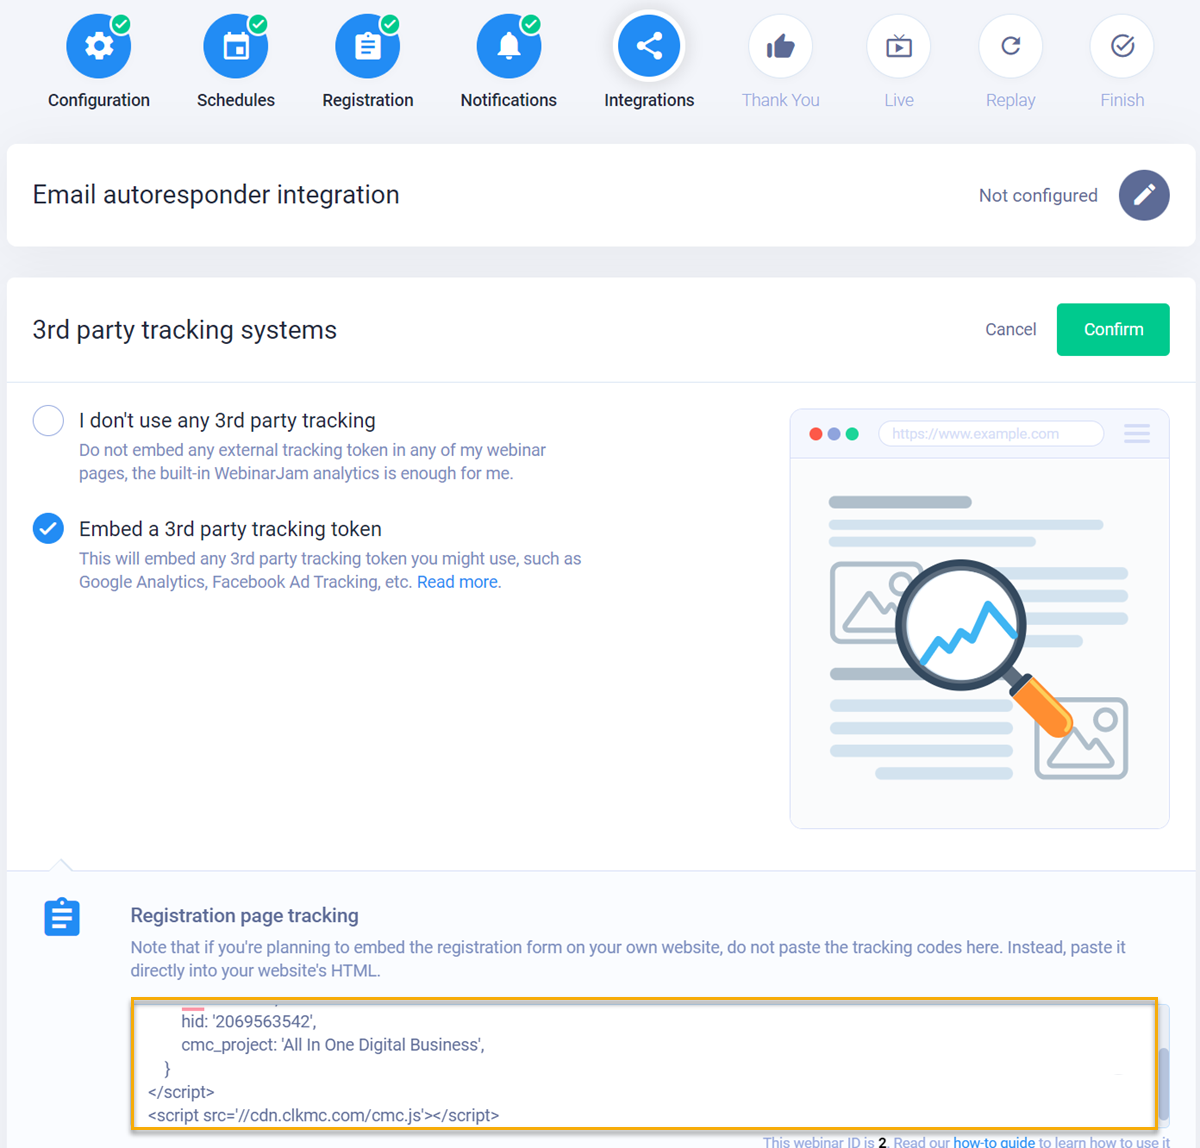
Task: Select the Notifications bell step icon
Action: tap(508, 47)
